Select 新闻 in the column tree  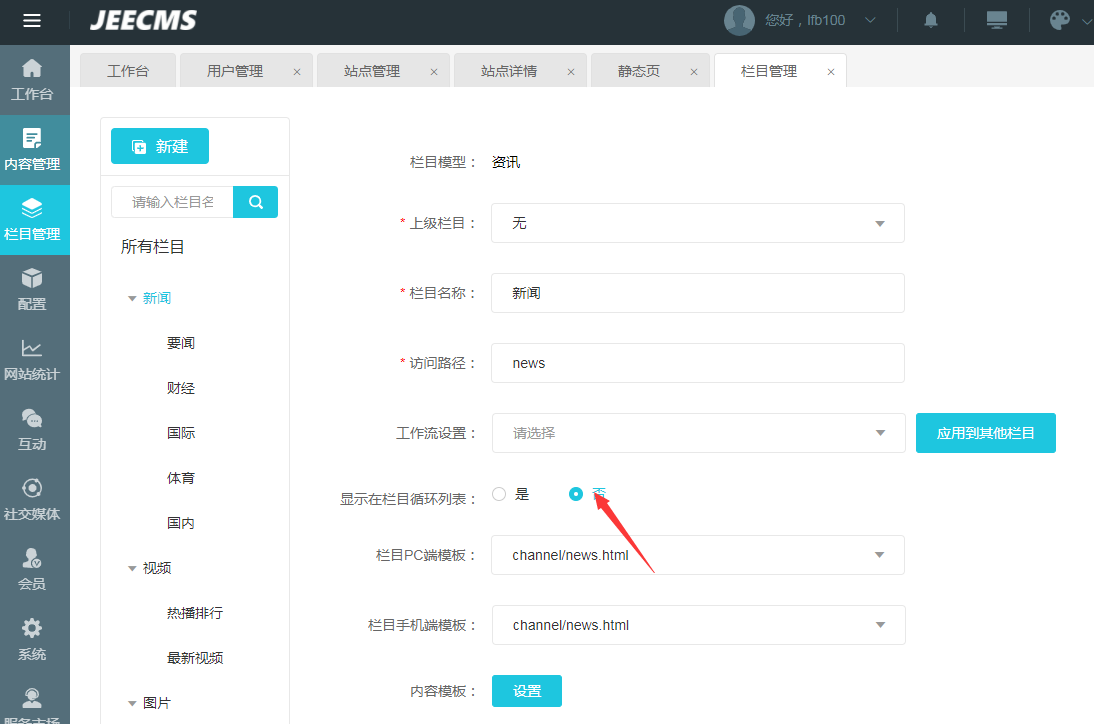pyautogui.click(x=157, y=299)
